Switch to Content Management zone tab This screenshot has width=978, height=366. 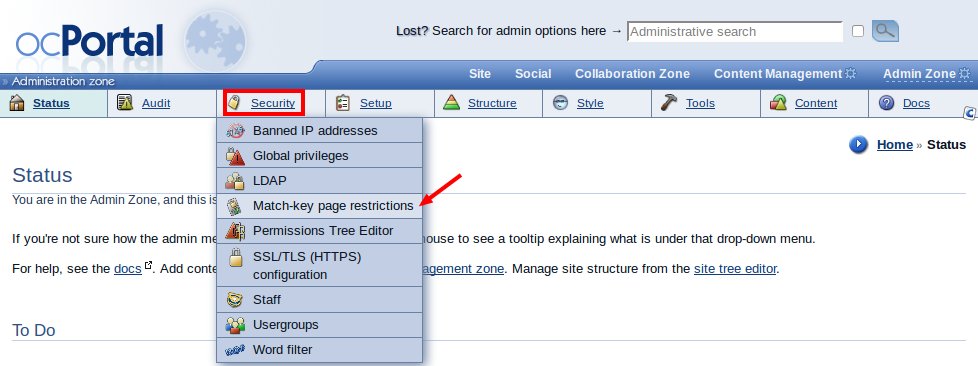click(778, 74)
